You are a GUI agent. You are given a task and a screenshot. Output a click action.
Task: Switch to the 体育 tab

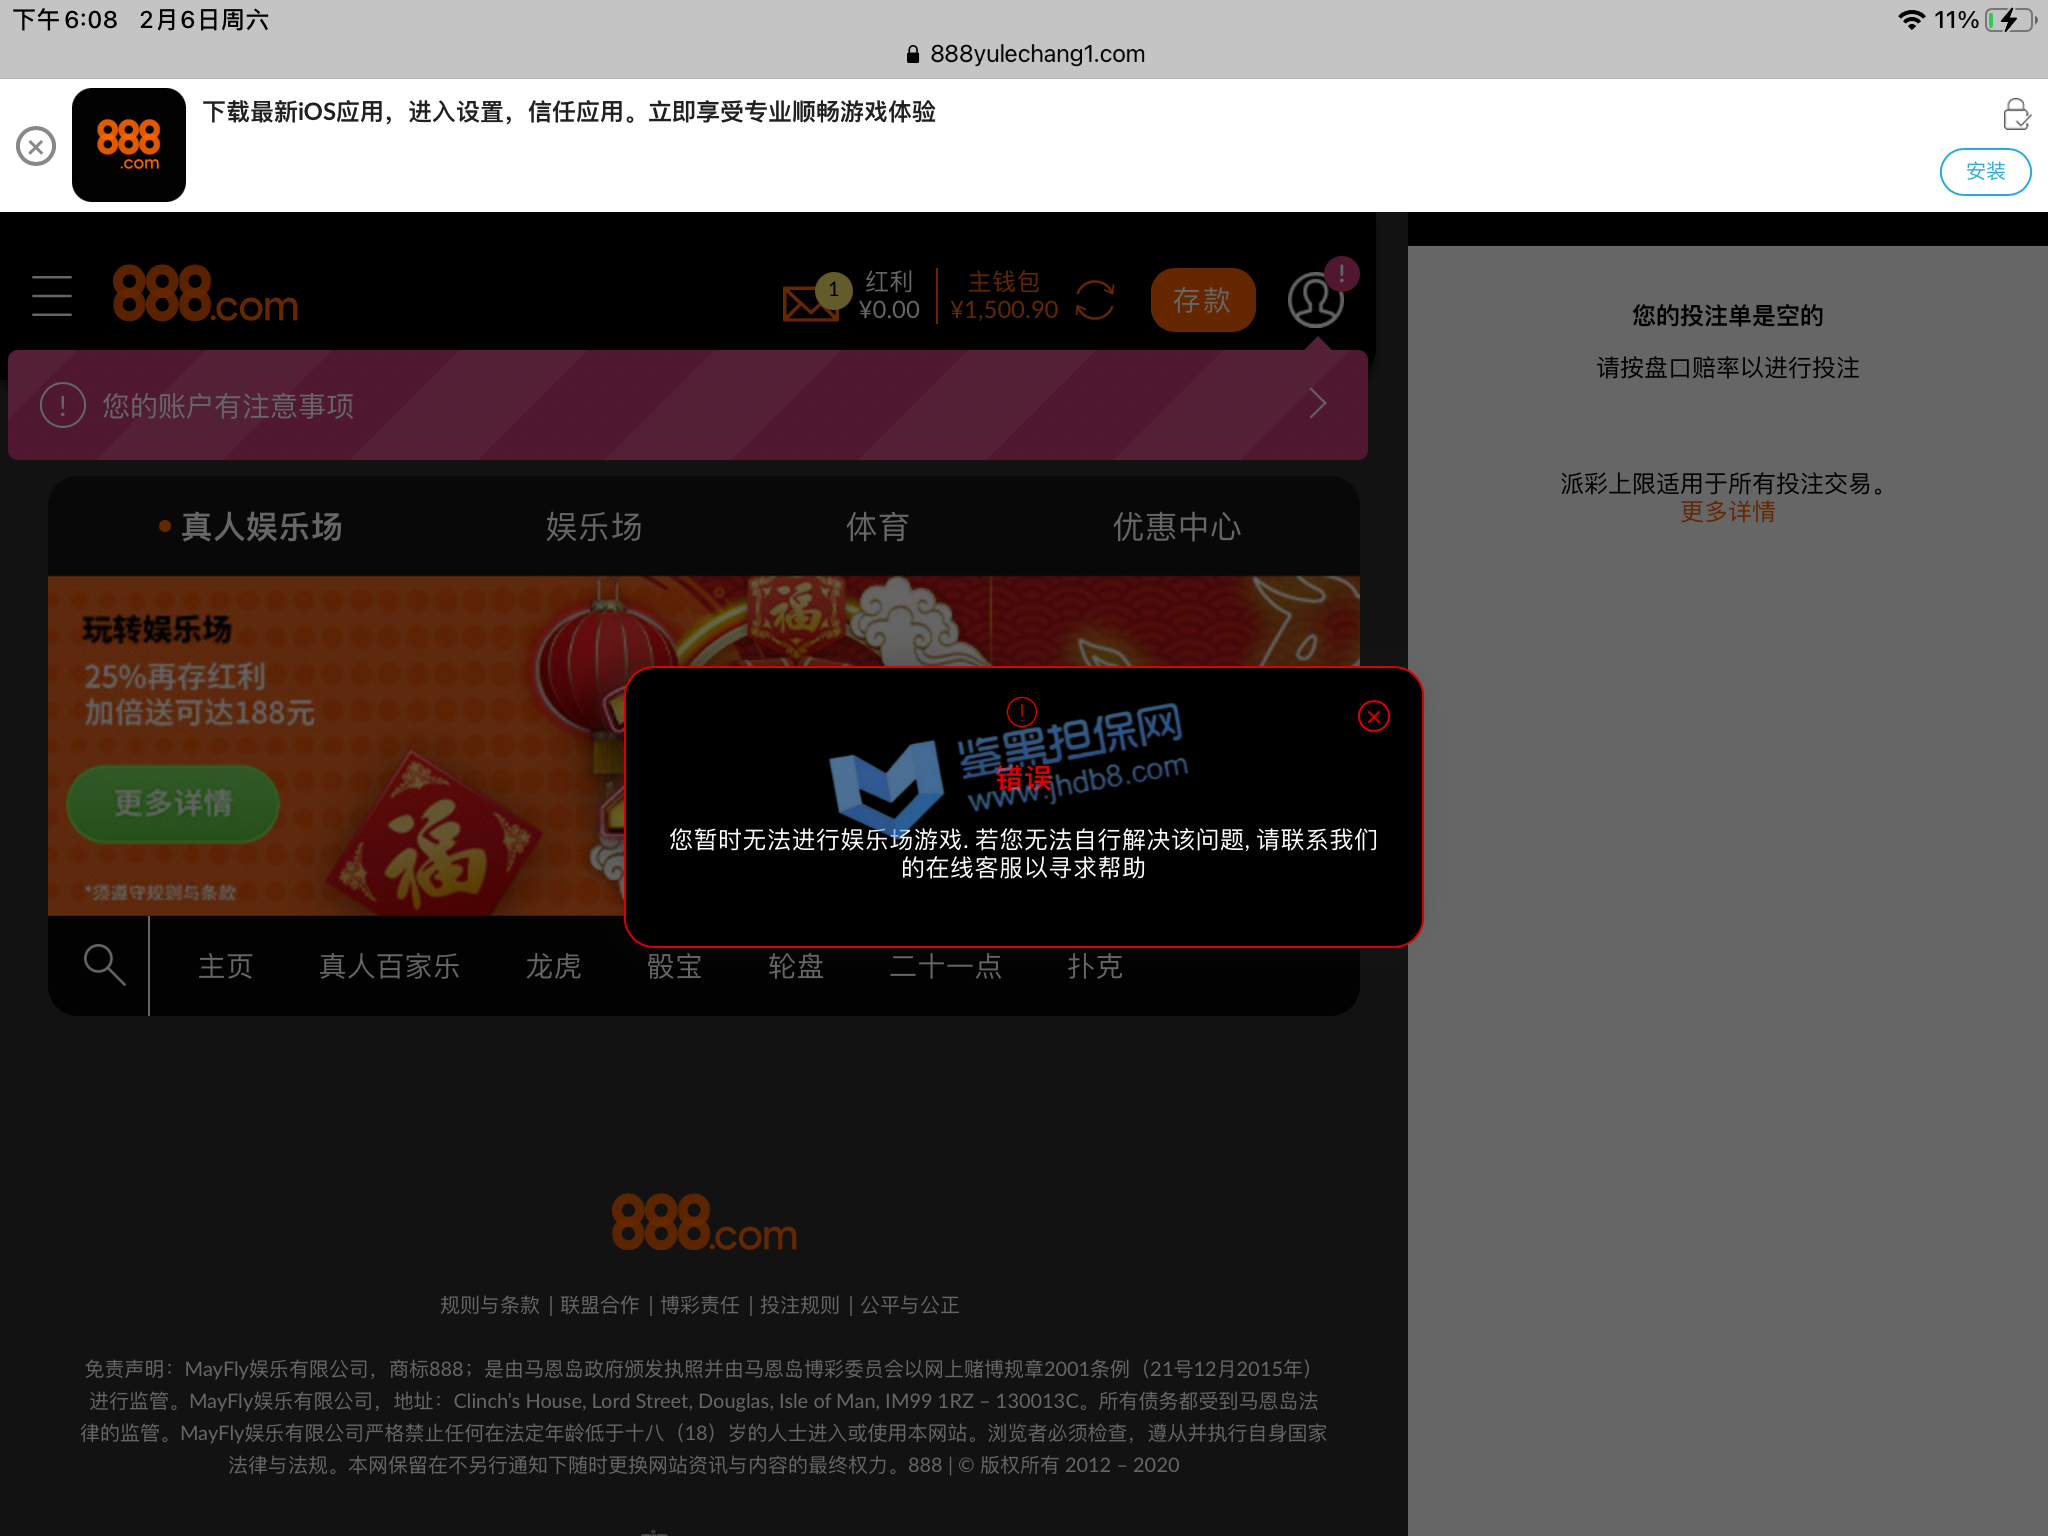[x=877, y=527]
